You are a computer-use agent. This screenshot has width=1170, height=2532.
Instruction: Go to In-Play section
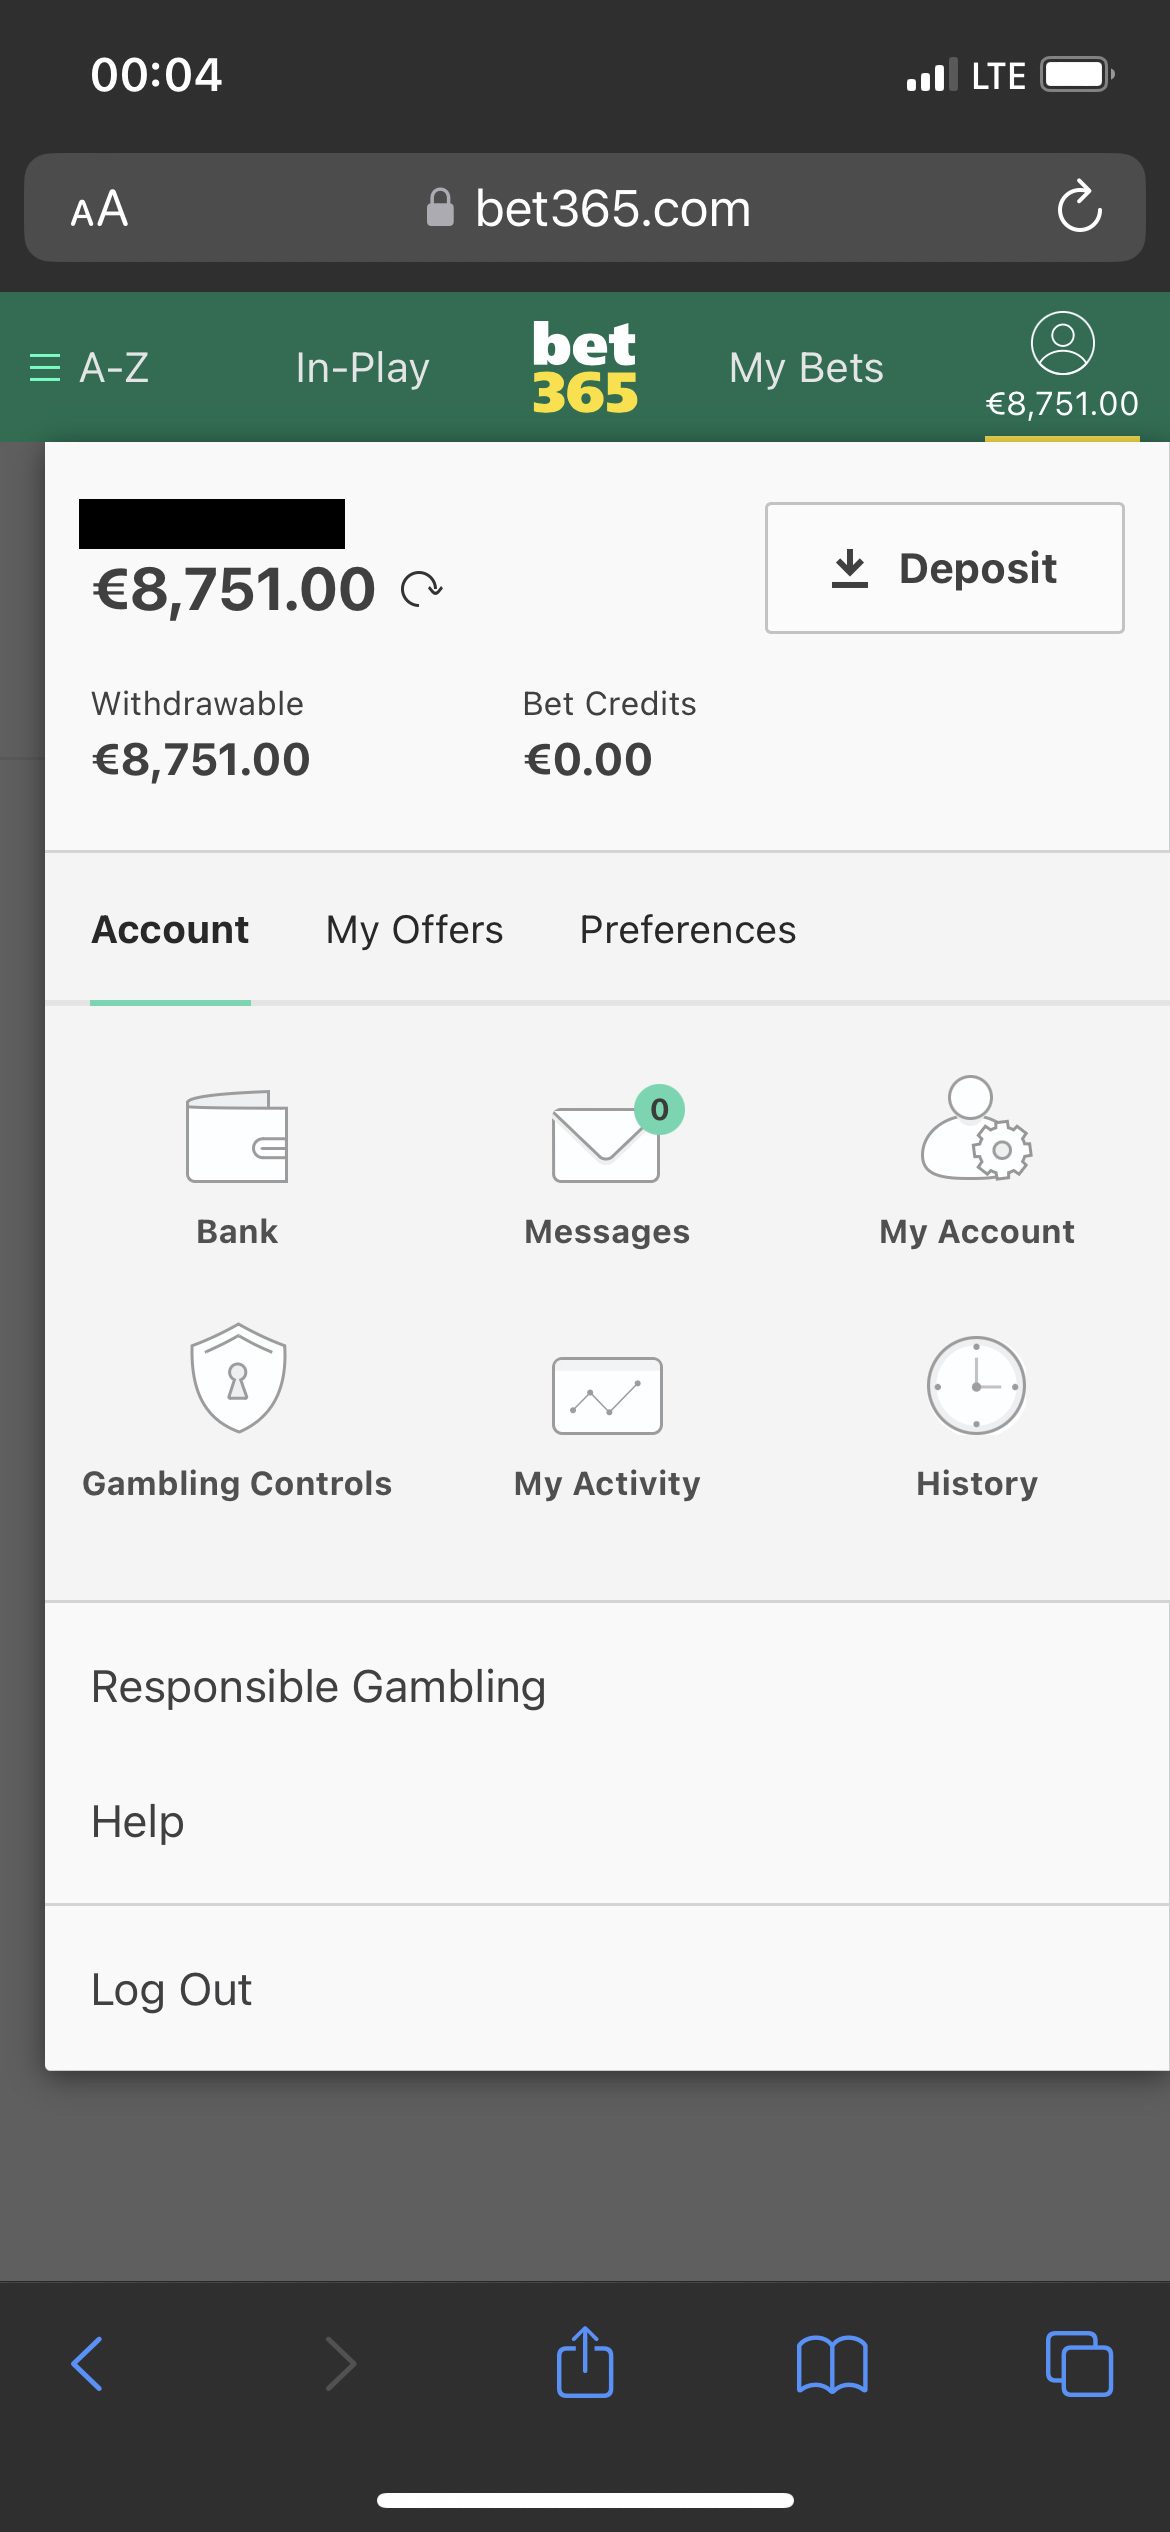click(x=362, y=368)
